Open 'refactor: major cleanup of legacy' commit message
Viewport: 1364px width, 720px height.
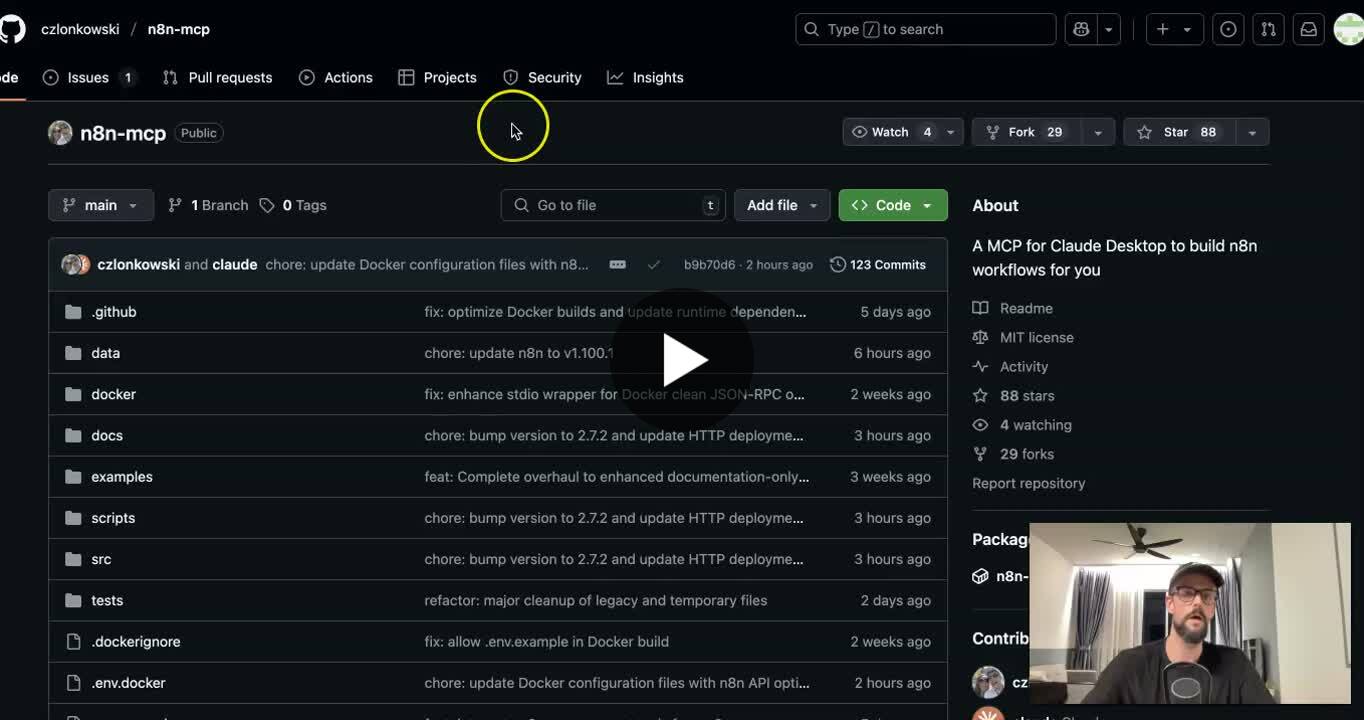pyautogui.click(x=596, y=600)
